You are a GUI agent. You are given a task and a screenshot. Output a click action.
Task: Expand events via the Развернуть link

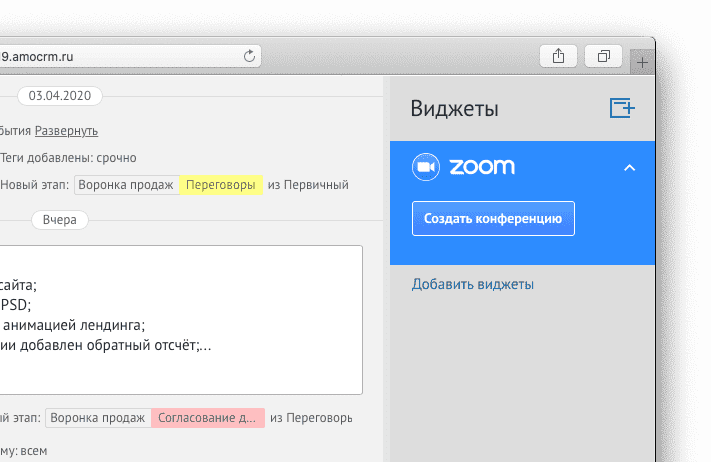[66, 131]
